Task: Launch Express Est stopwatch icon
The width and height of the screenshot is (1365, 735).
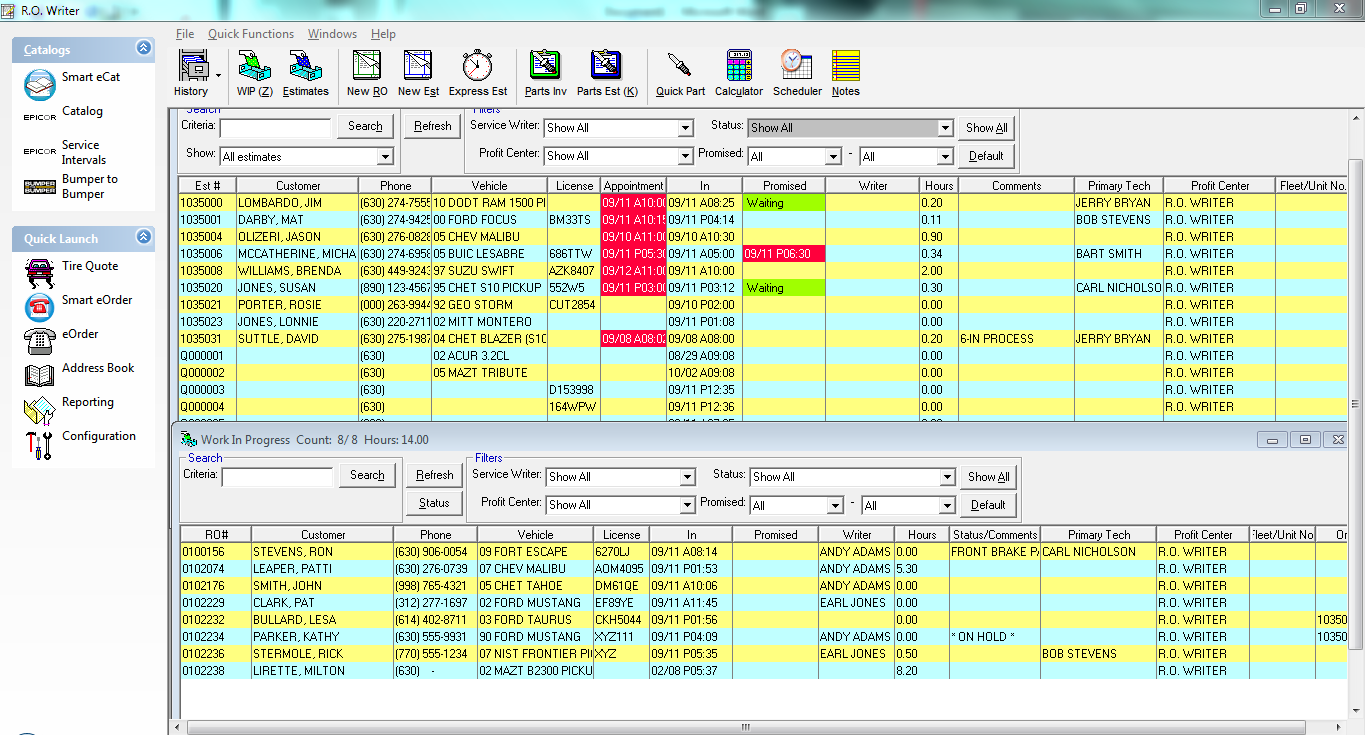Action: [477, 68]
